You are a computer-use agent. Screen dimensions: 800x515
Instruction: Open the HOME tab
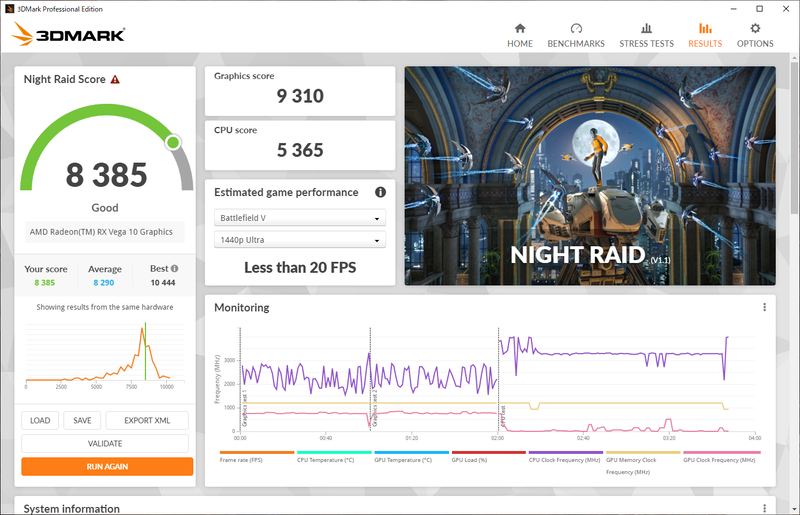[x=519, y=36]
